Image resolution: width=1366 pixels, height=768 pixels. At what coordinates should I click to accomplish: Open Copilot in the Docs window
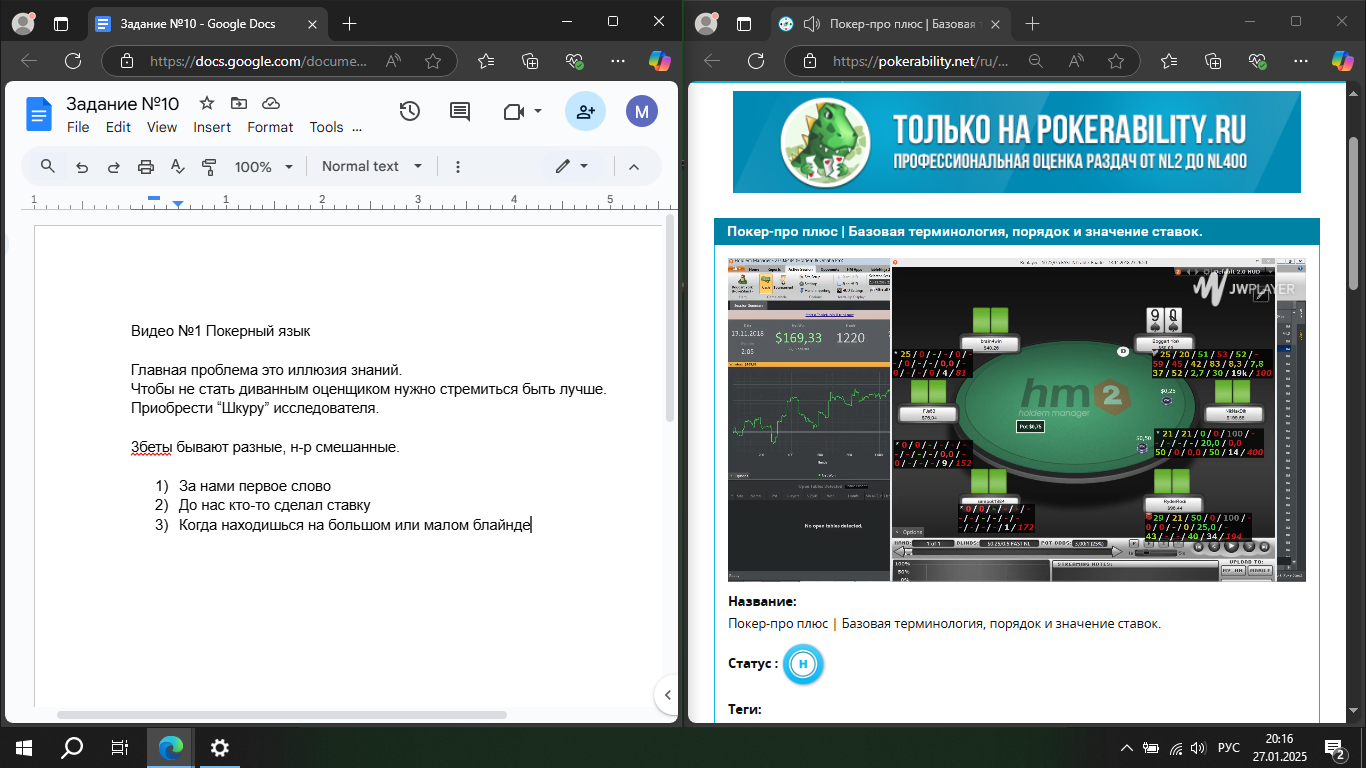[660, 61]
